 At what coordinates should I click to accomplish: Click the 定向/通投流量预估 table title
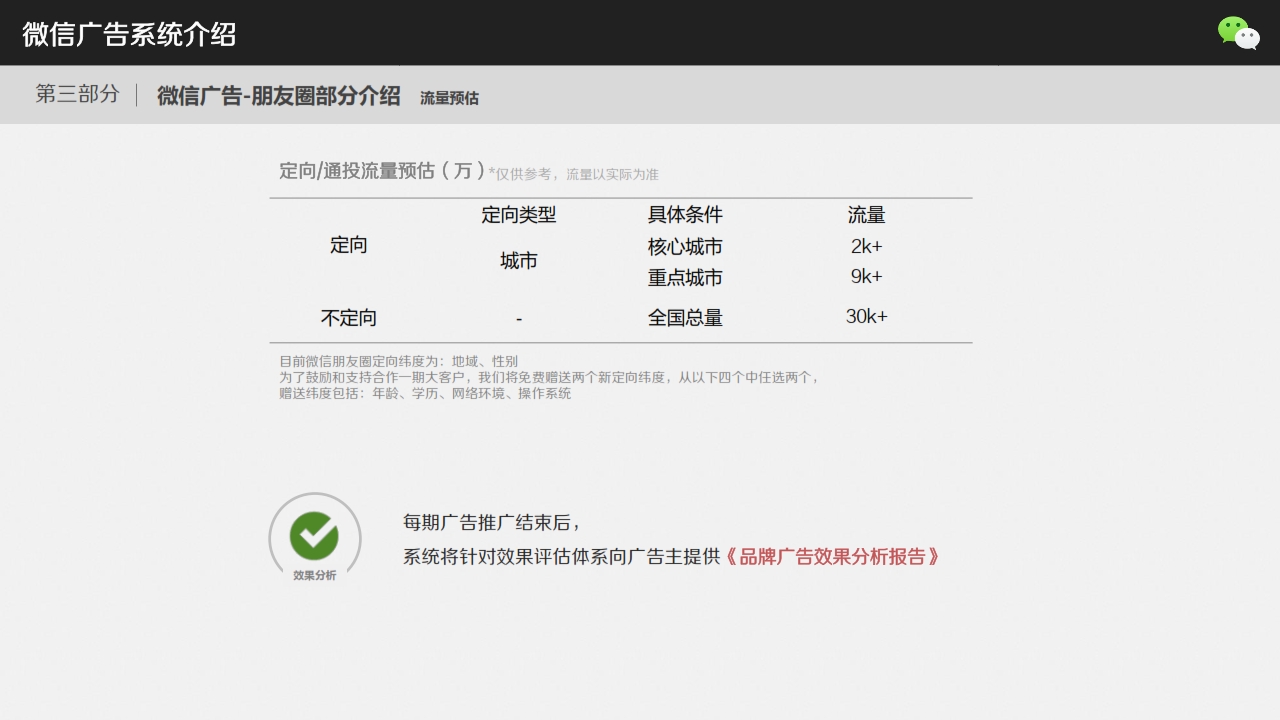point(381,171)
